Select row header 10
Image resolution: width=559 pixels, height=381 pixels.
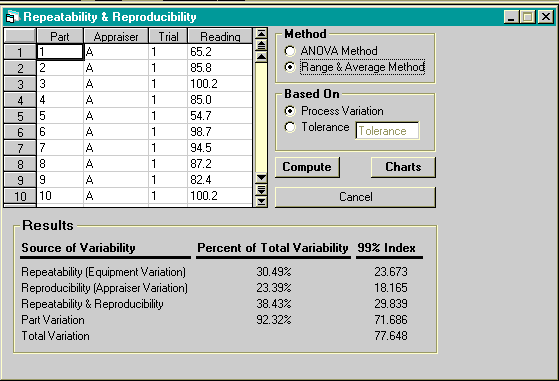click(20, 196)
